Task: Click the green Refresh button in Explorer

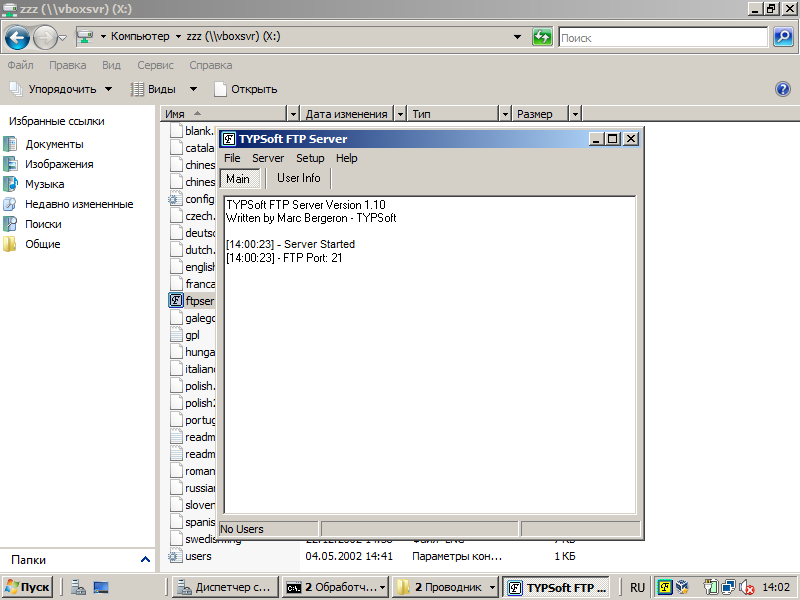Action: click(x=542, y=37)
